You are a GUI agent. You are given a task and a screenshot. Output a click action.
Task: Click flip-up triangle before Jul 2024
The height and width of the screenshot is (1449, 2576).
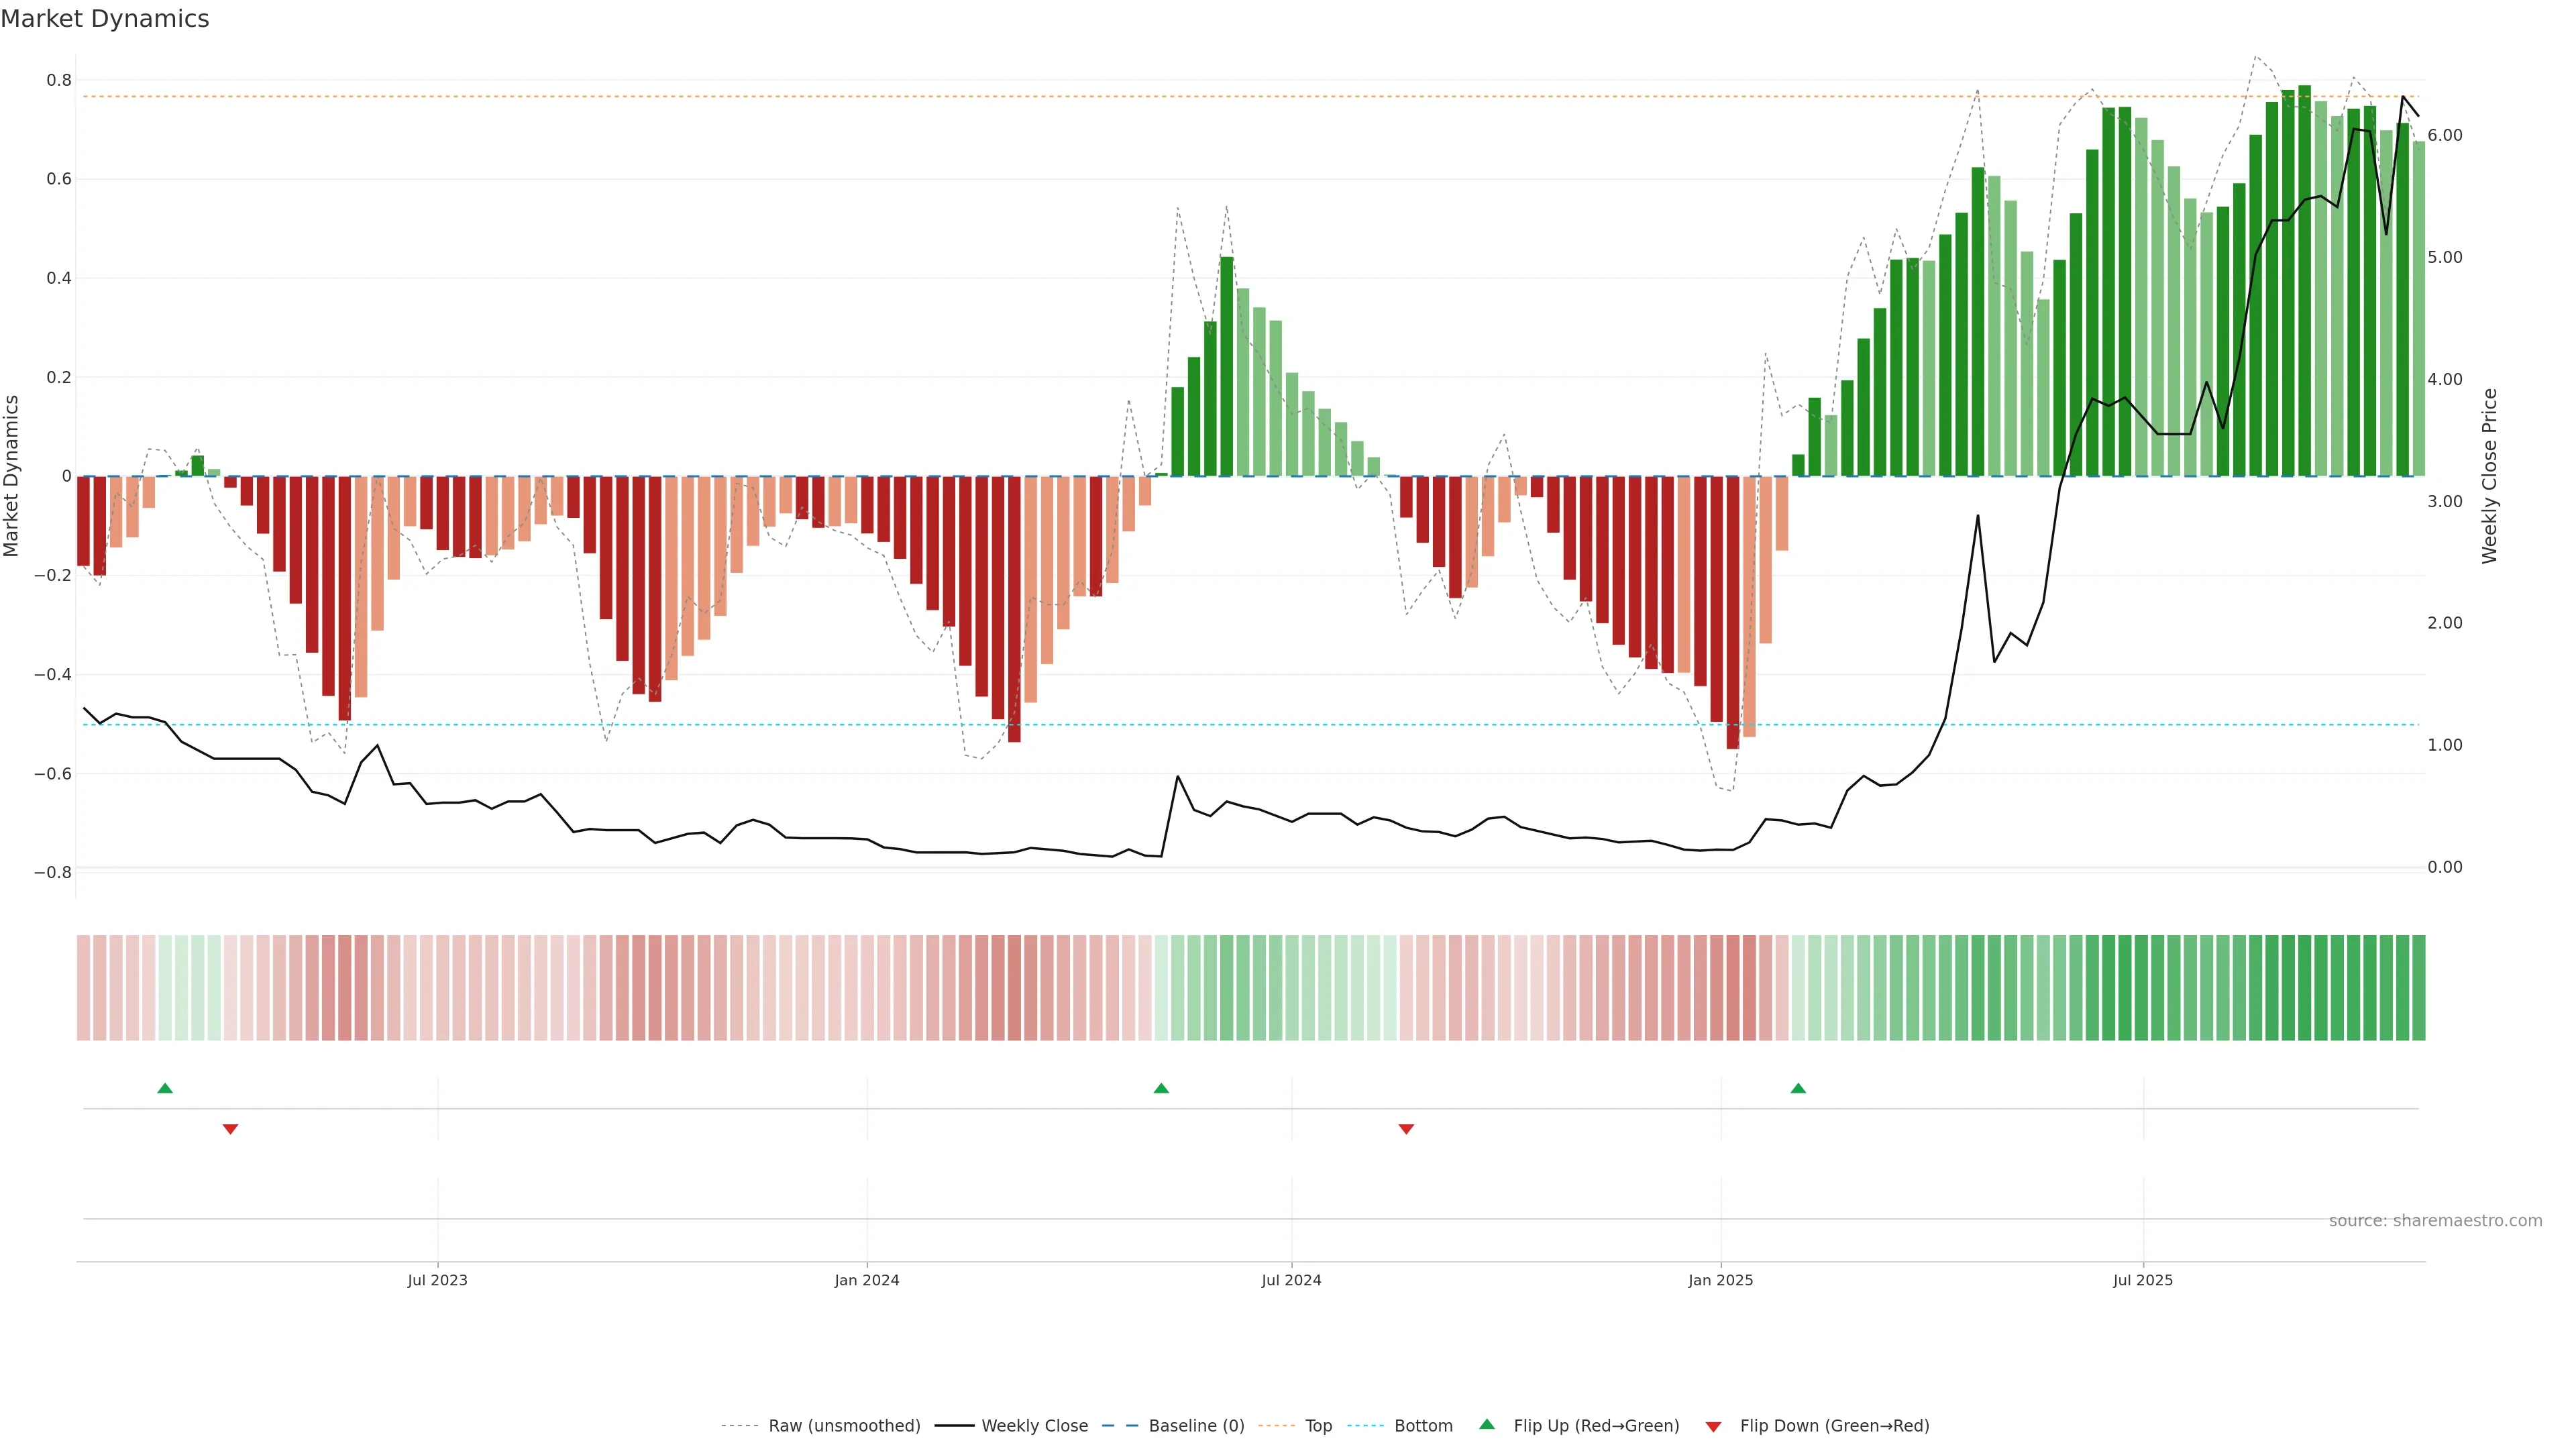click(1161, 1088)
